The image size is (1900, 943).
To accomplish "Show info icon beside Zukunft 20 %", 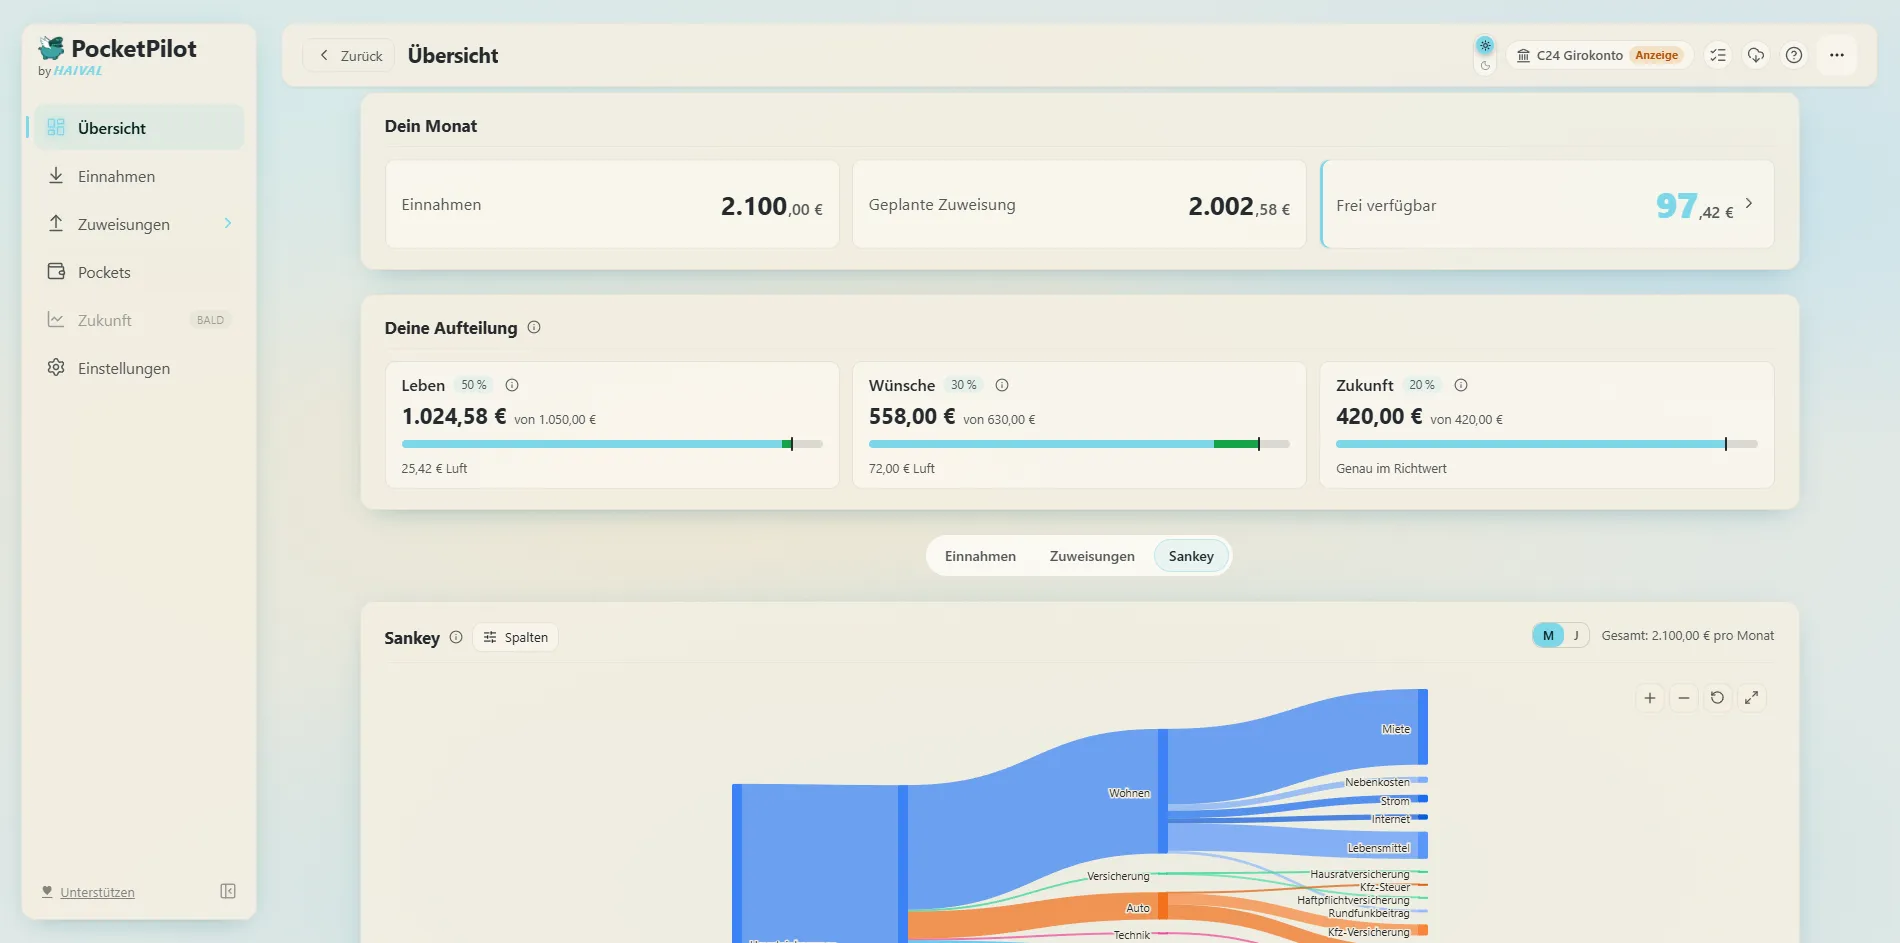I will (x=1461, y=385).
